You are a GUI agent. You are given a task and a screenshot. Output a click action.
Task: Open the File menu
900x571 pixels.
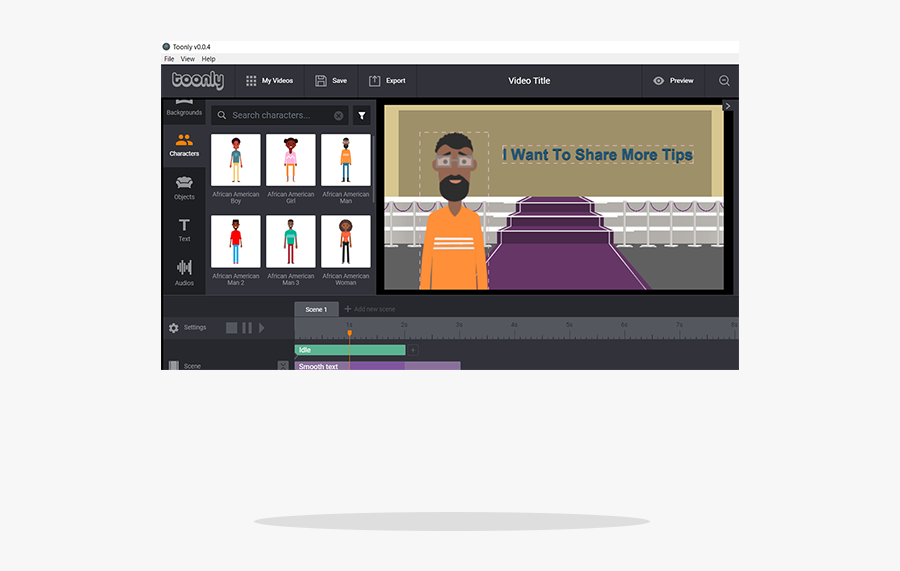point(169,59)
